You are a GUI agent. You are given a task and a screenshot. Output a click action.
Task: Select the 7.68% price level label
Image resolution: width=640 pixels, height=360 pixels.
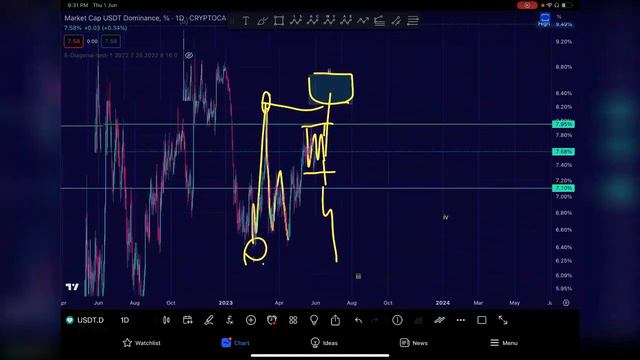point(563,152)
